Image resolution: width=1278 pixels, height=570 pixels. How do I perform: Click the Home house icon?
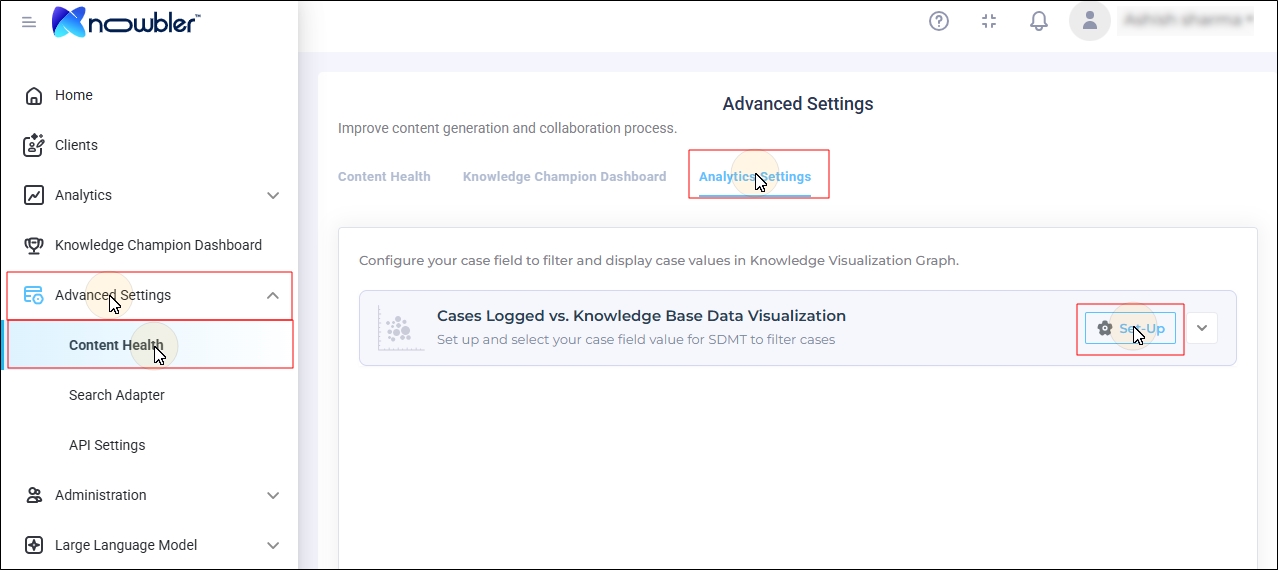tap(34, 96)
